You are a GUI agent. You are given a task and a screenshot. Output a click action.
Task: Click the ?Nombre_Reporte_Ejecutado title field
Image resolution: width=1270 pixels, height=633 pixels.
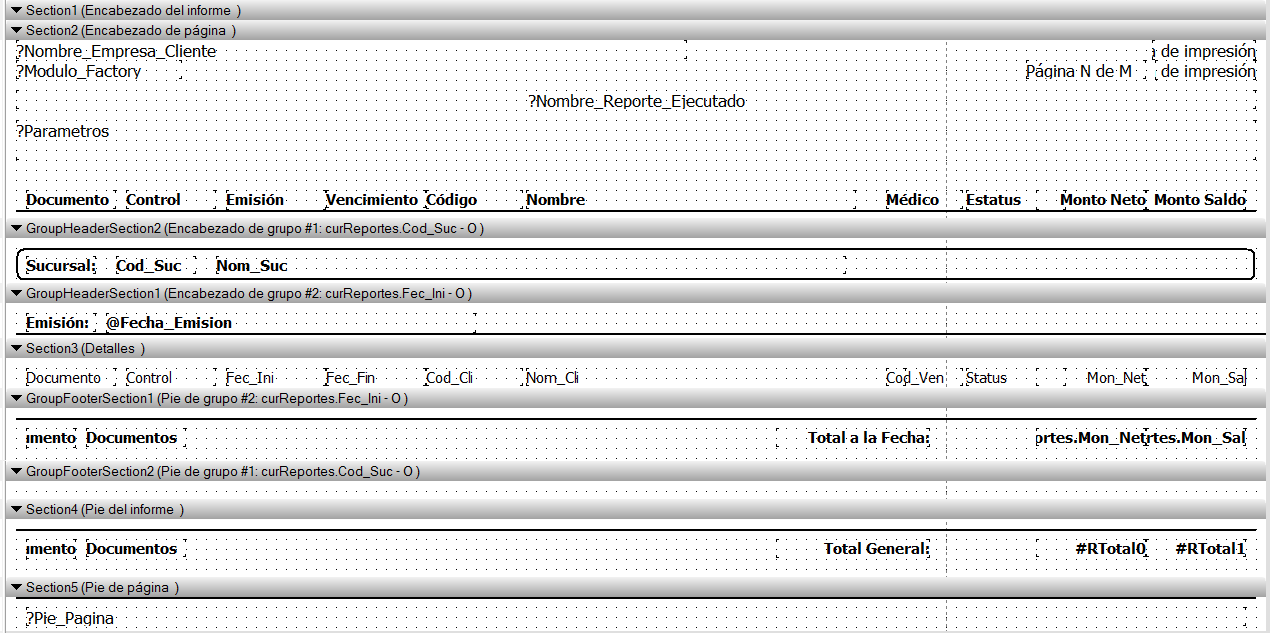636,102
